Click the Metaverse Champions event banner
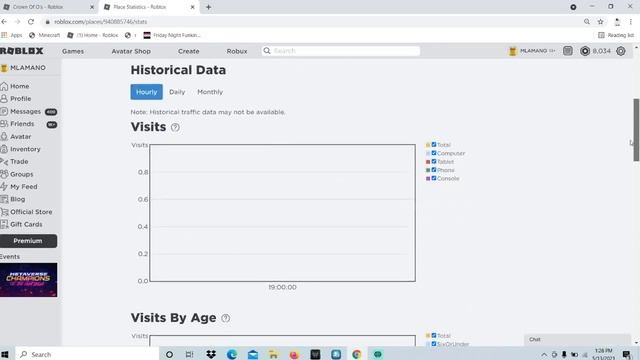Screen dimensions: 640x360 tap(29, 280)
